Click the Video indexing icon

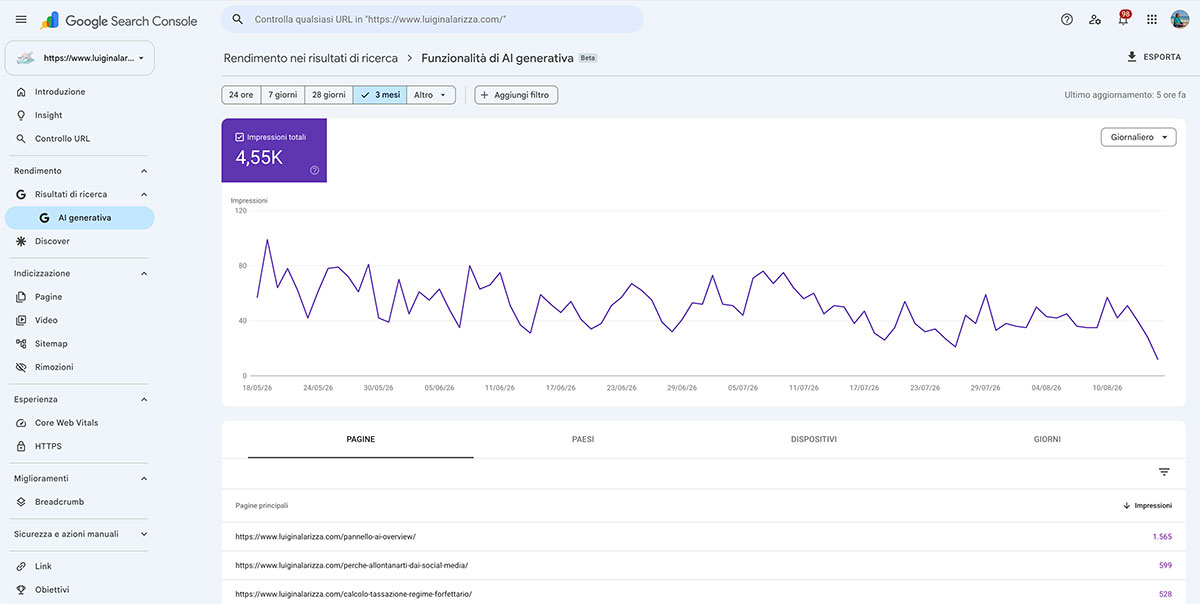pos(23,320)
